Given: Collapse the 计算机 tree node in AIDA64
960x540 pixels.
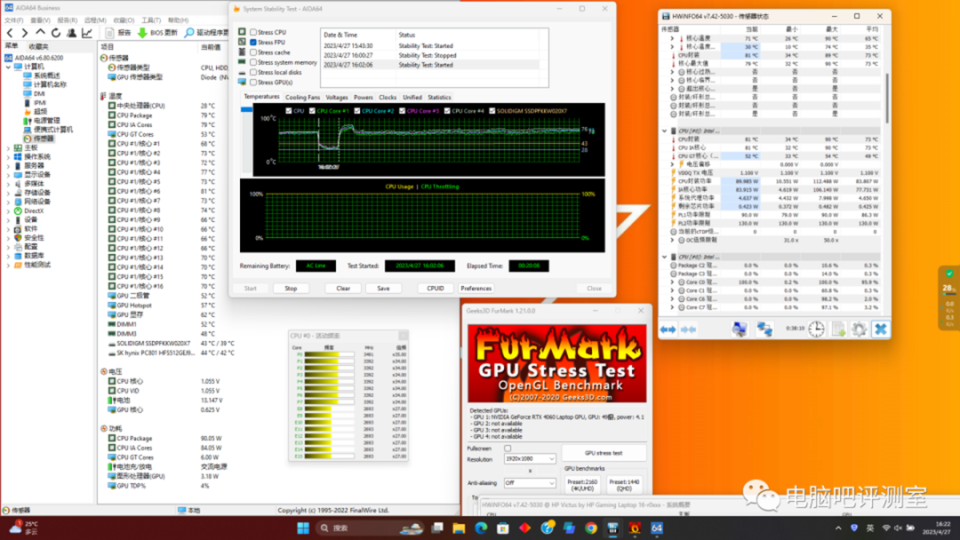Looking at the screenshot, I should (x=8, y=66).
